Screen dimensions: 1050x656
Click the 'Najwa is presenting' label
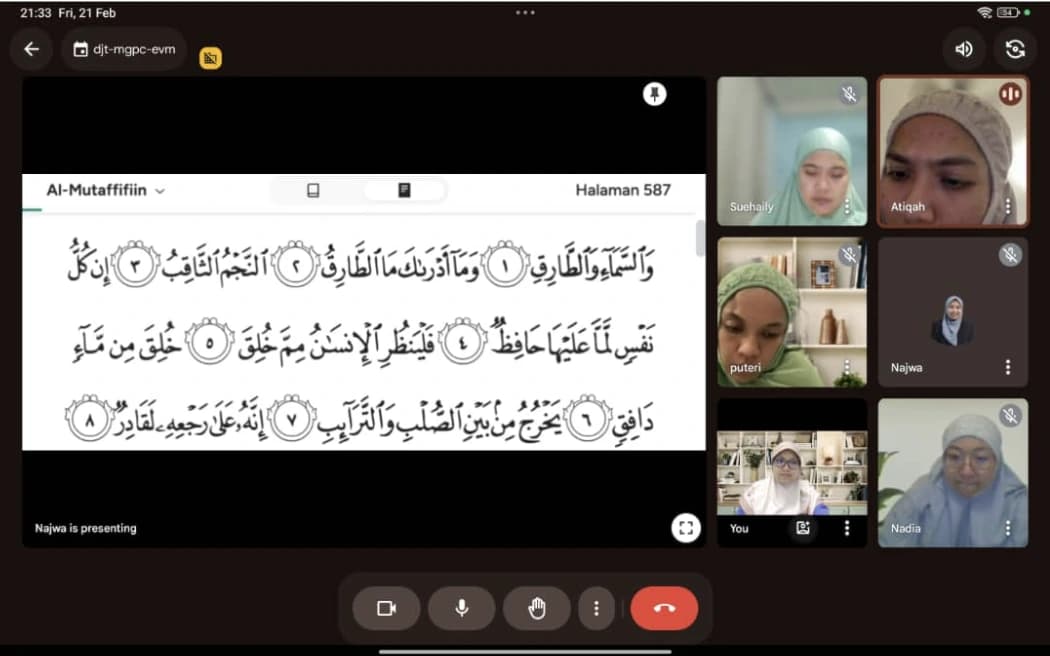point(86,528)
